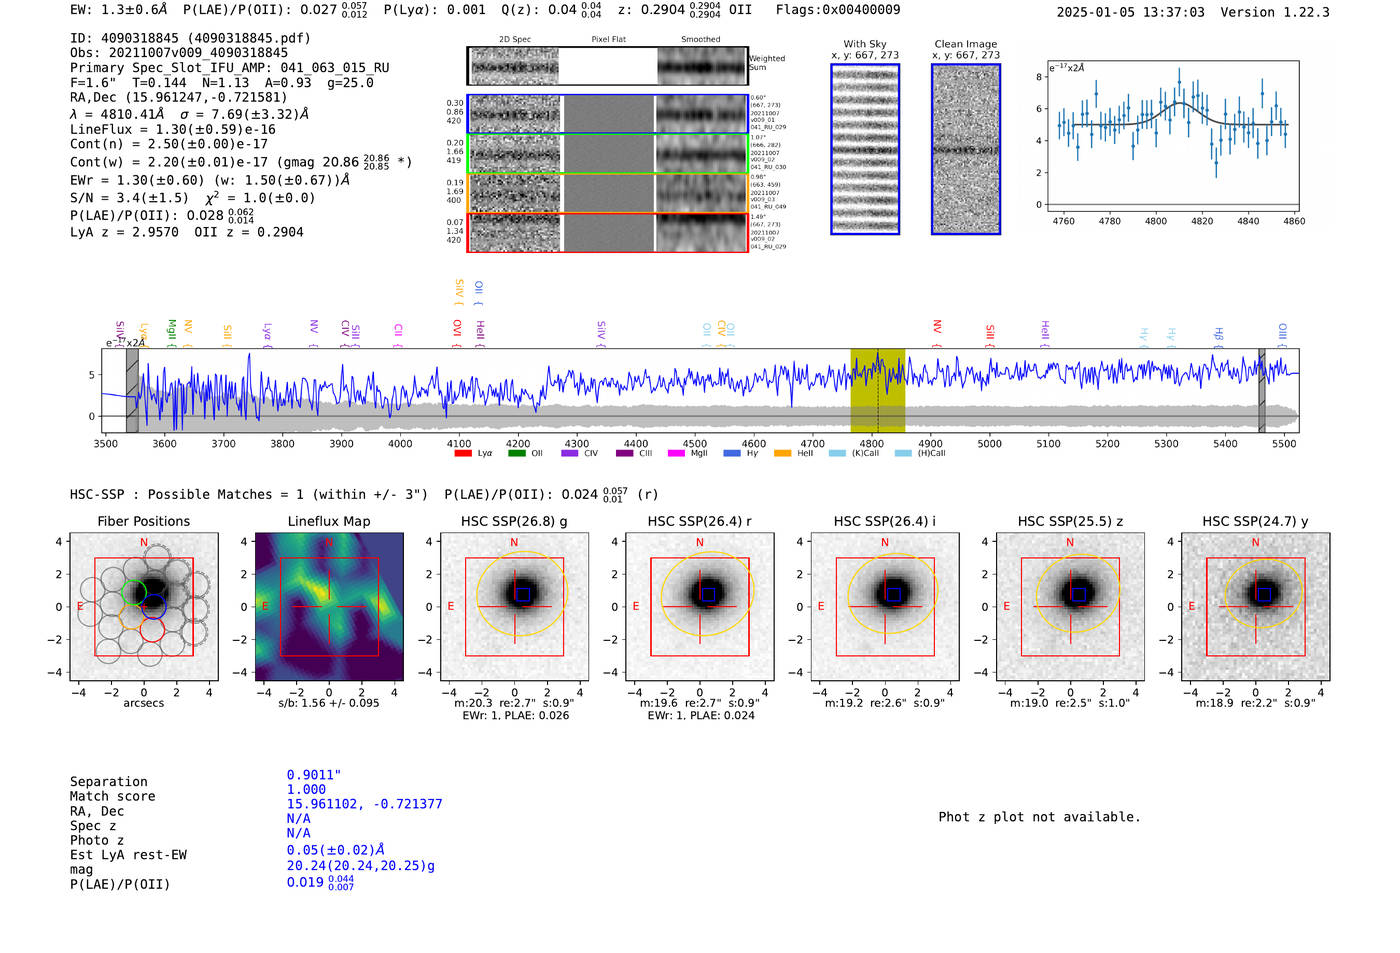Viewport: 1400px width, 953px height.
Task: Click the blue fiber circle in Fiber Positions
Action: (x=153, y=606)
